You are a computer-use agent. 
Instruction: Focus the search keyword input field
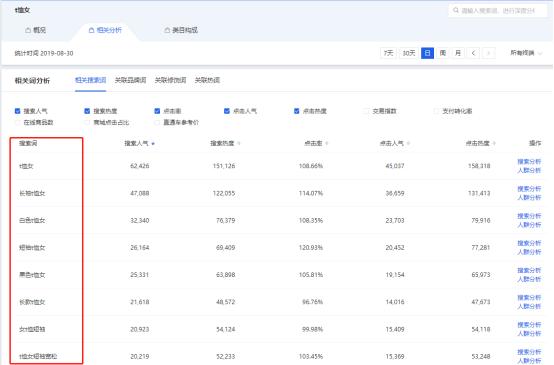click(x=498, y=11)
